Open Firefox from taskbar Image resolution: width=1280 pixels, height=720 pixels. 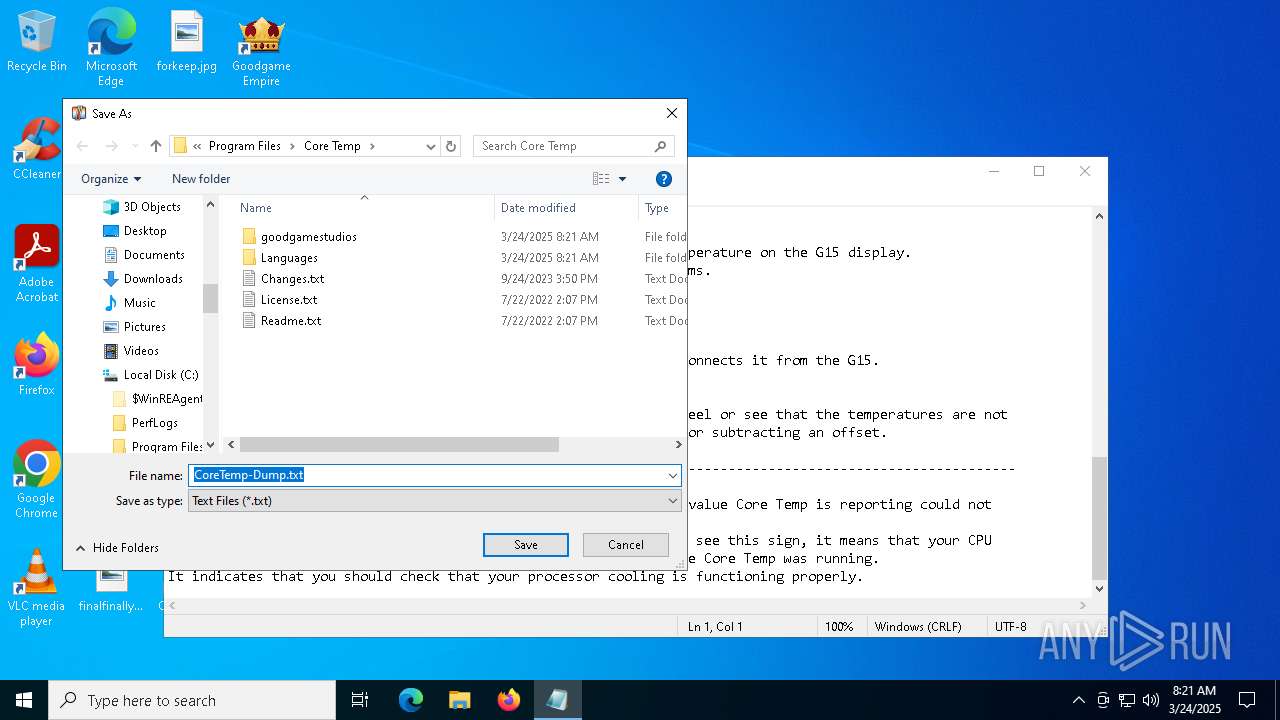click(x=509, y=700)
